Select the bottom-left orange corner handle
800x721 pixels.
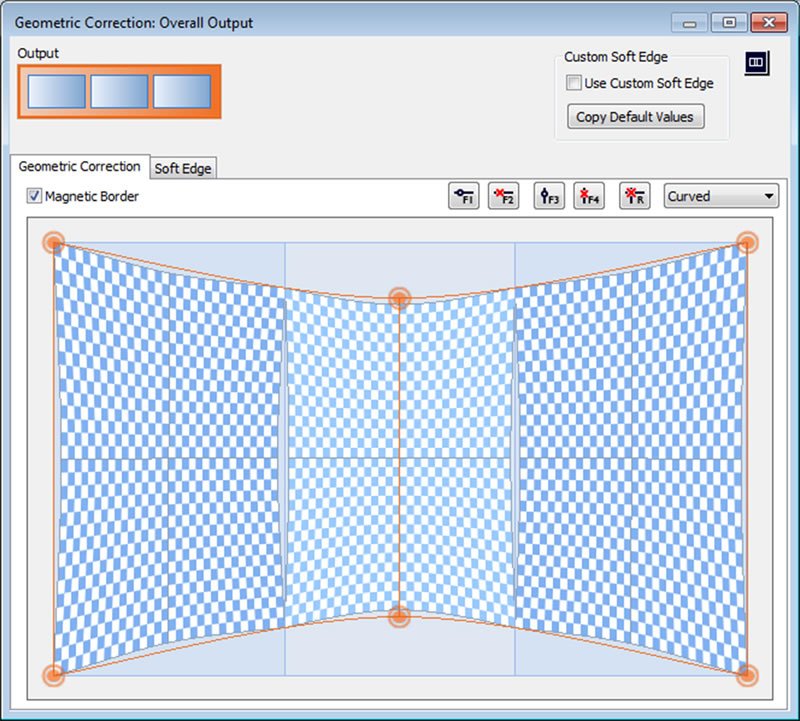[53, 676]
